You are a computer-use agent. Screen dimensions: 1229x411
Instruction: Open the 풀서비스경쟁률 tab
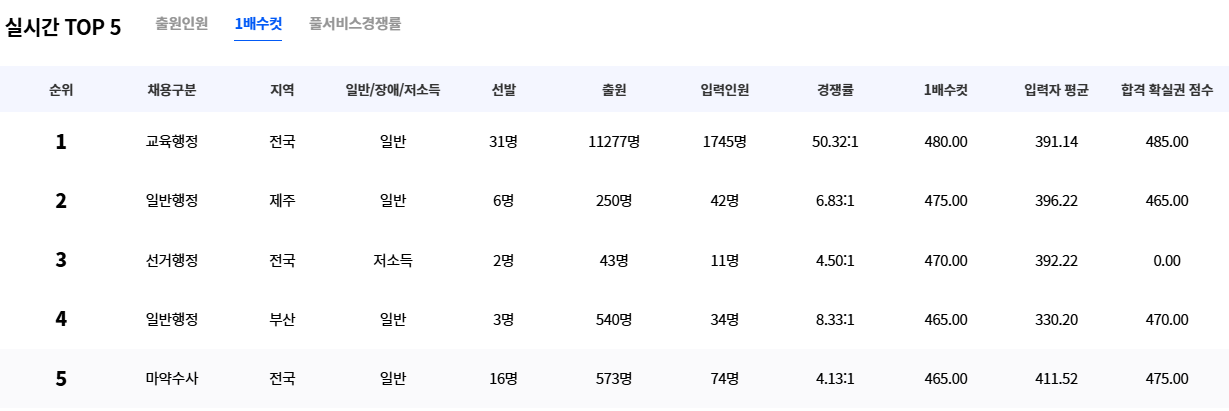tap(355, 23)
